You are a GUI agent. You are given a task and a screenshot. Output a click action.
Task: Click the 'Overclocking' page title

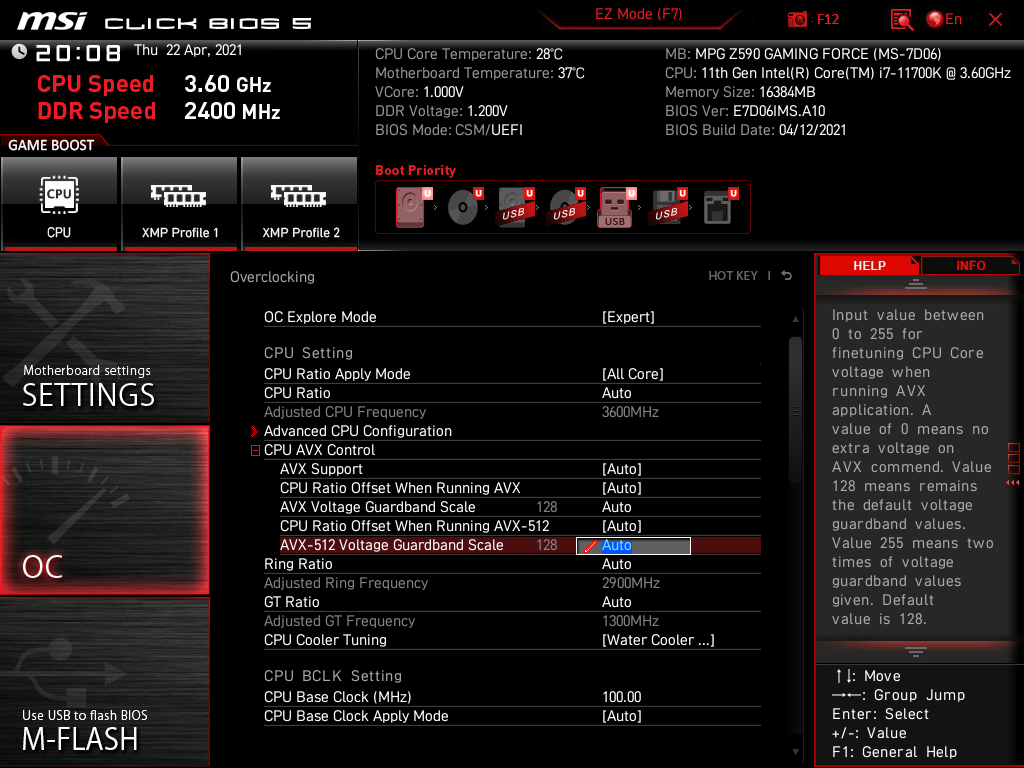point(272,277)
